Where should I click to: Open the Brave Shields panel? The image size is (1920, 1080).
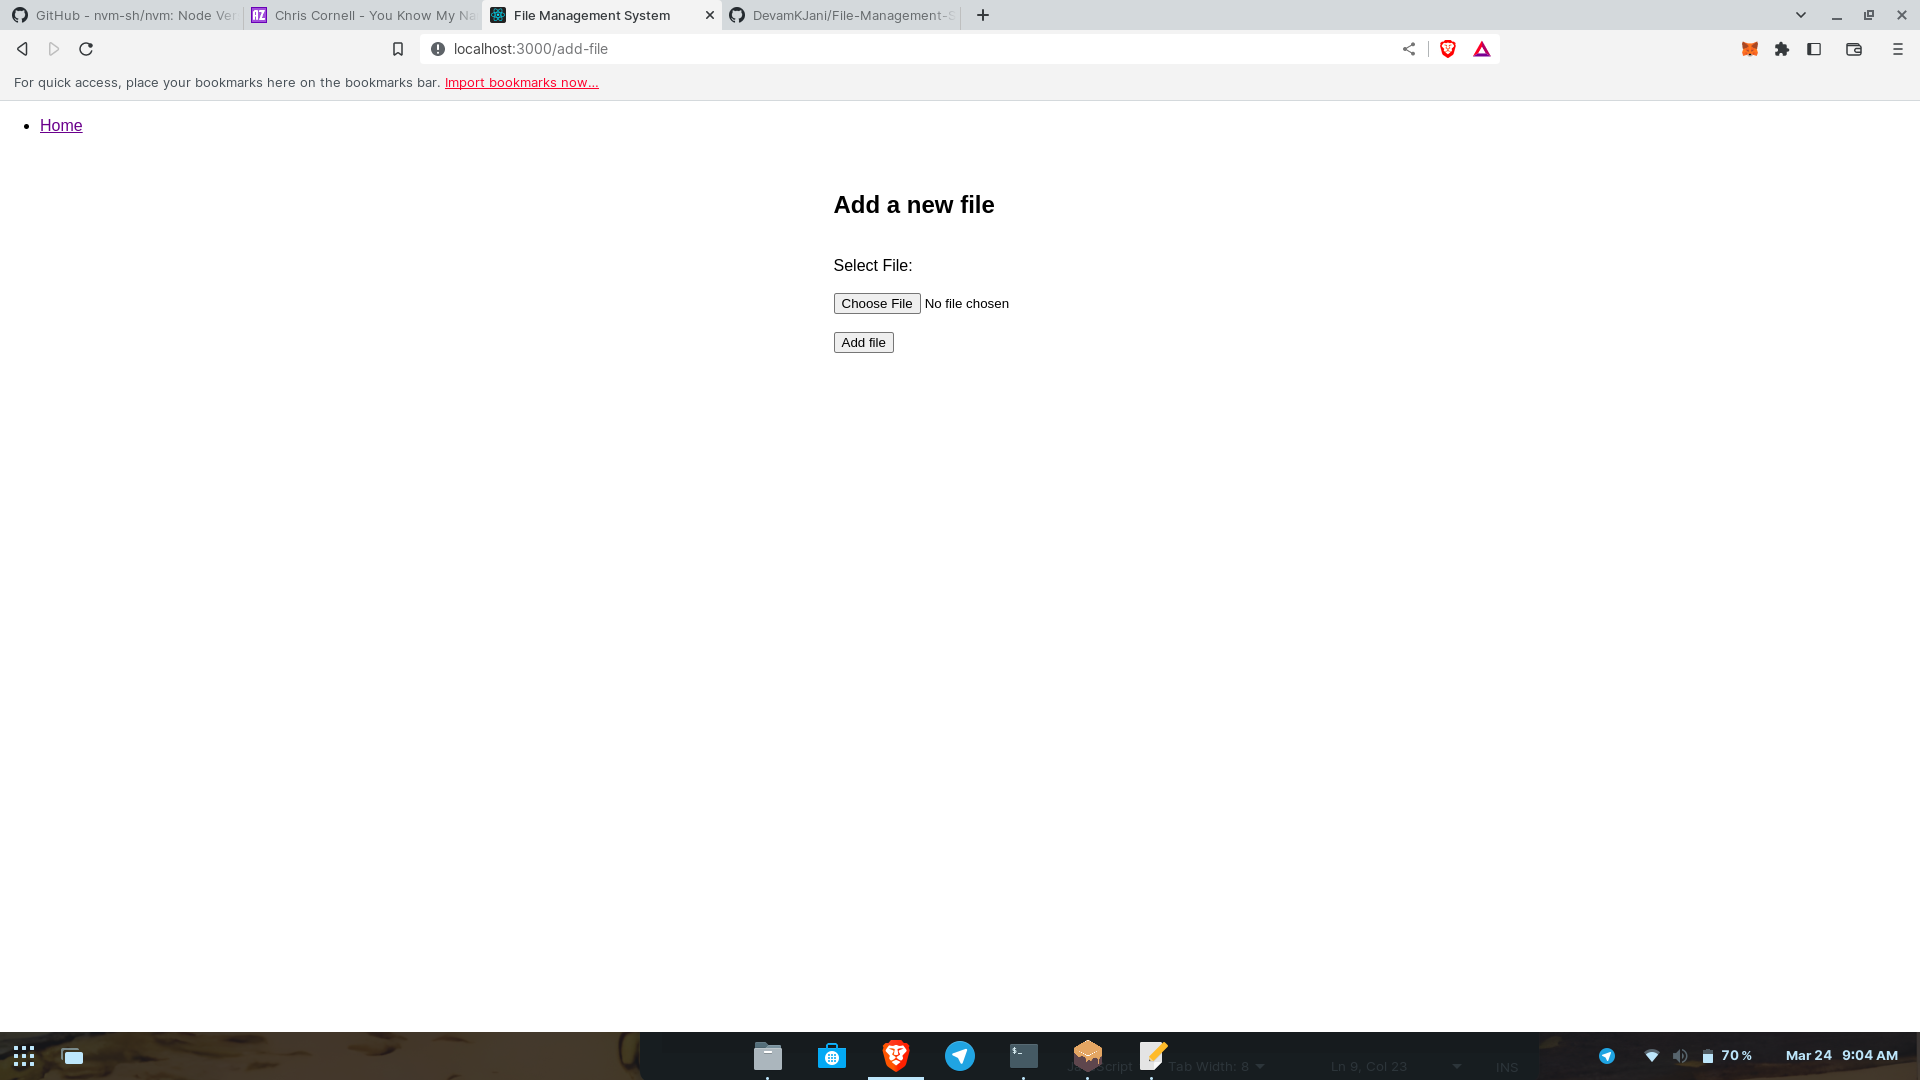pos(1448,49)
